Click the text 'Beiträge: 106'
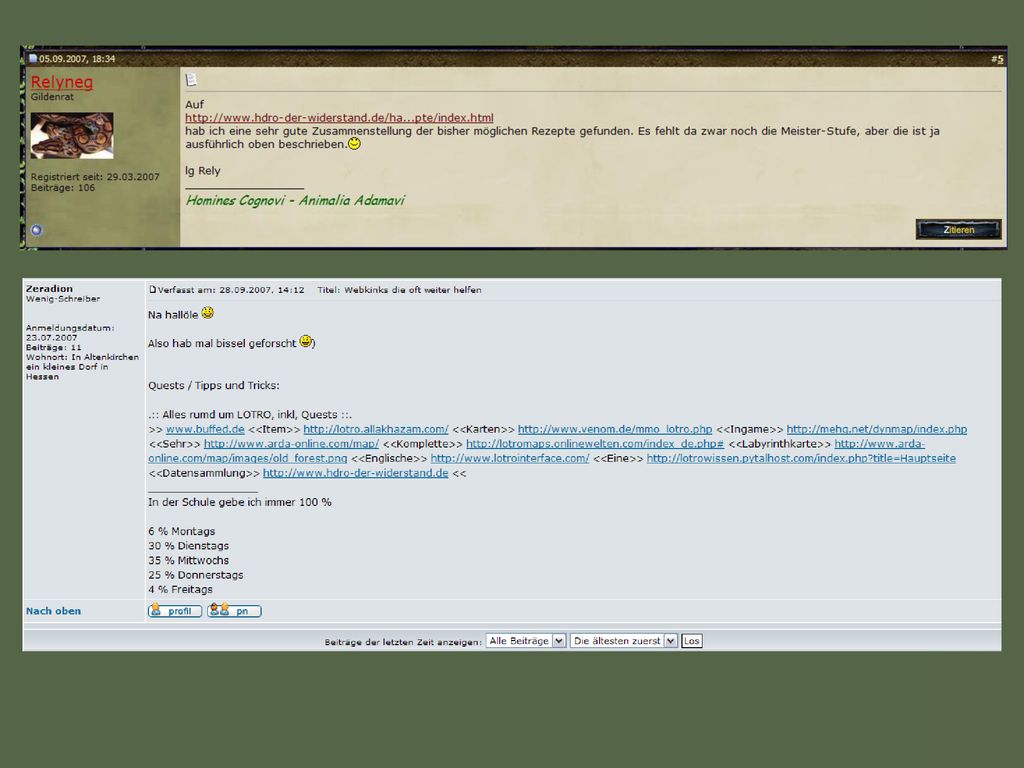 (63, 188)
